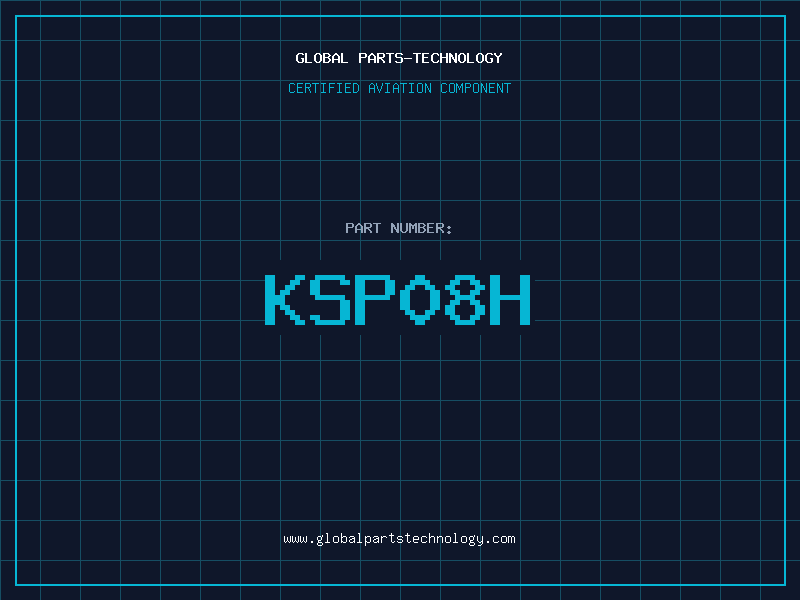Open the www.globalpartstechnology.com link
This screenshot has height=600, width=800.
(399, 539)
